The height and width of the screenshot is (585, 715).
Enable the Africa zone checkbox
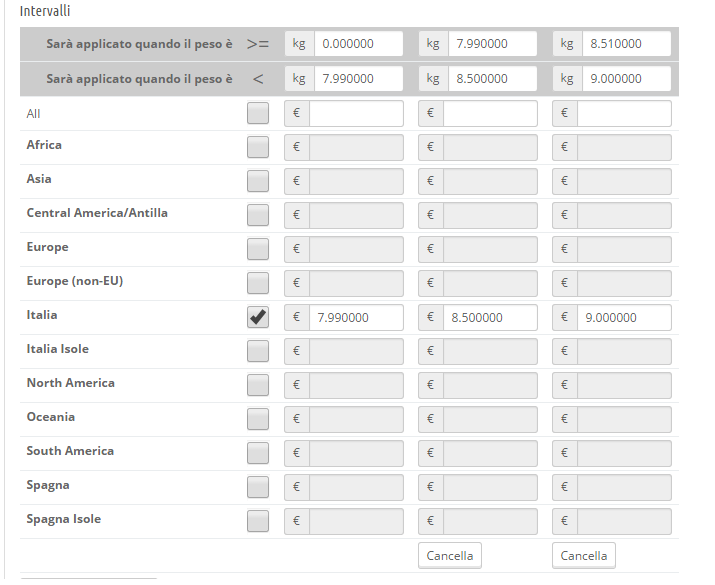pyautogui.click(x=258, y=147)
